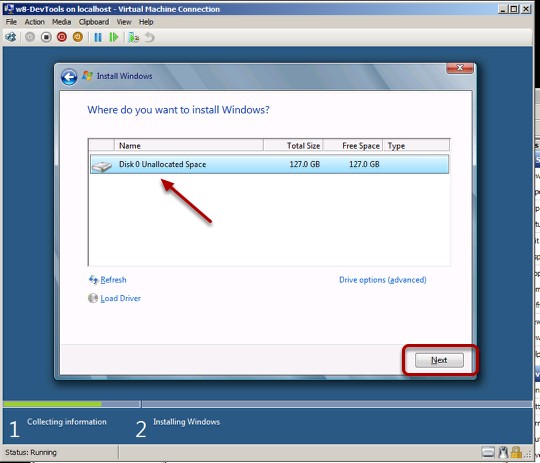The width and height of the screenshot is (540, 463).
Task: Click the Type column header
Action: tap(416, 145)
